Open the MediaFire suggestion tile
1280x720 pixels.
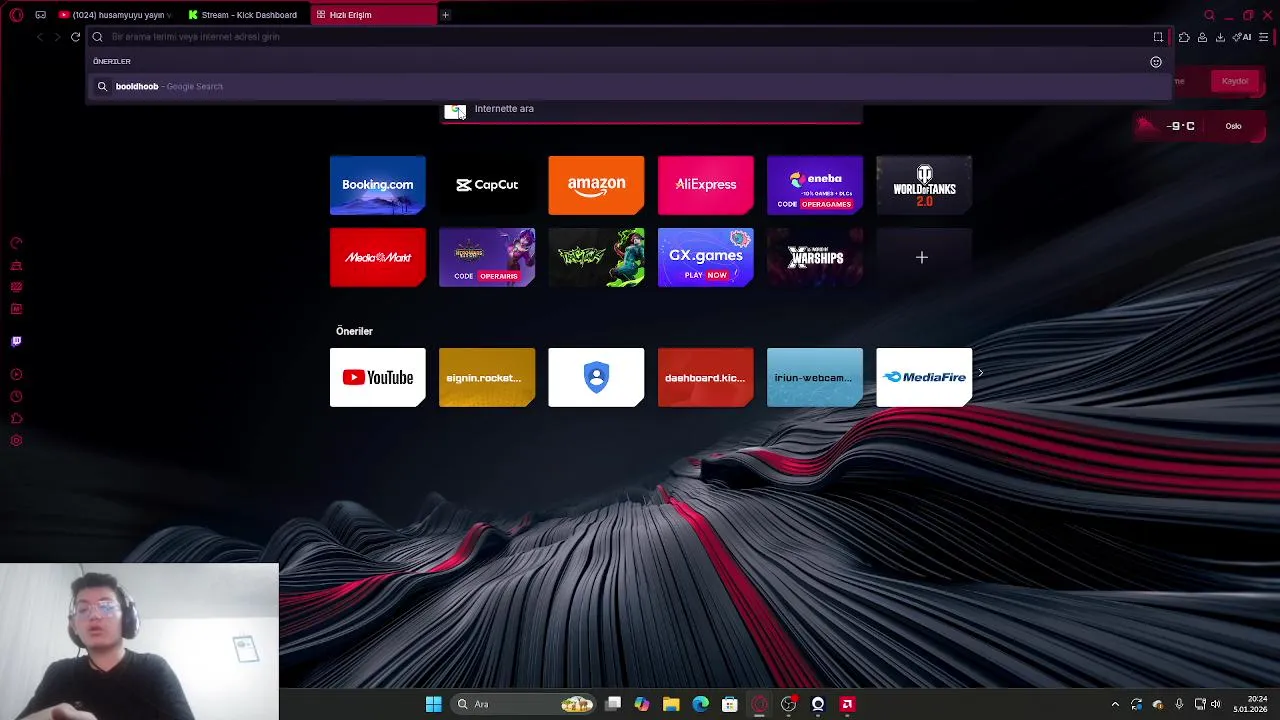click(x=924, y=377)
